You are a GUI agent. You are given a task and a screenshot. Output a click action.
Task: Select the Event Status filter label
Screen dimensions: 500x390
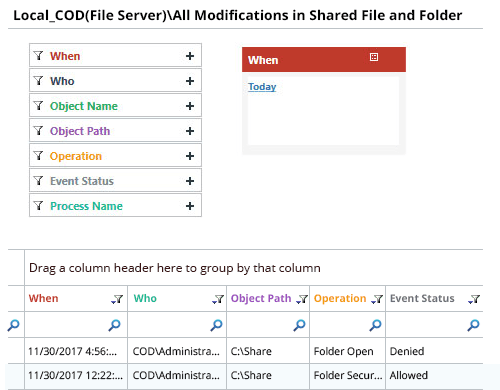pos(82,181)
